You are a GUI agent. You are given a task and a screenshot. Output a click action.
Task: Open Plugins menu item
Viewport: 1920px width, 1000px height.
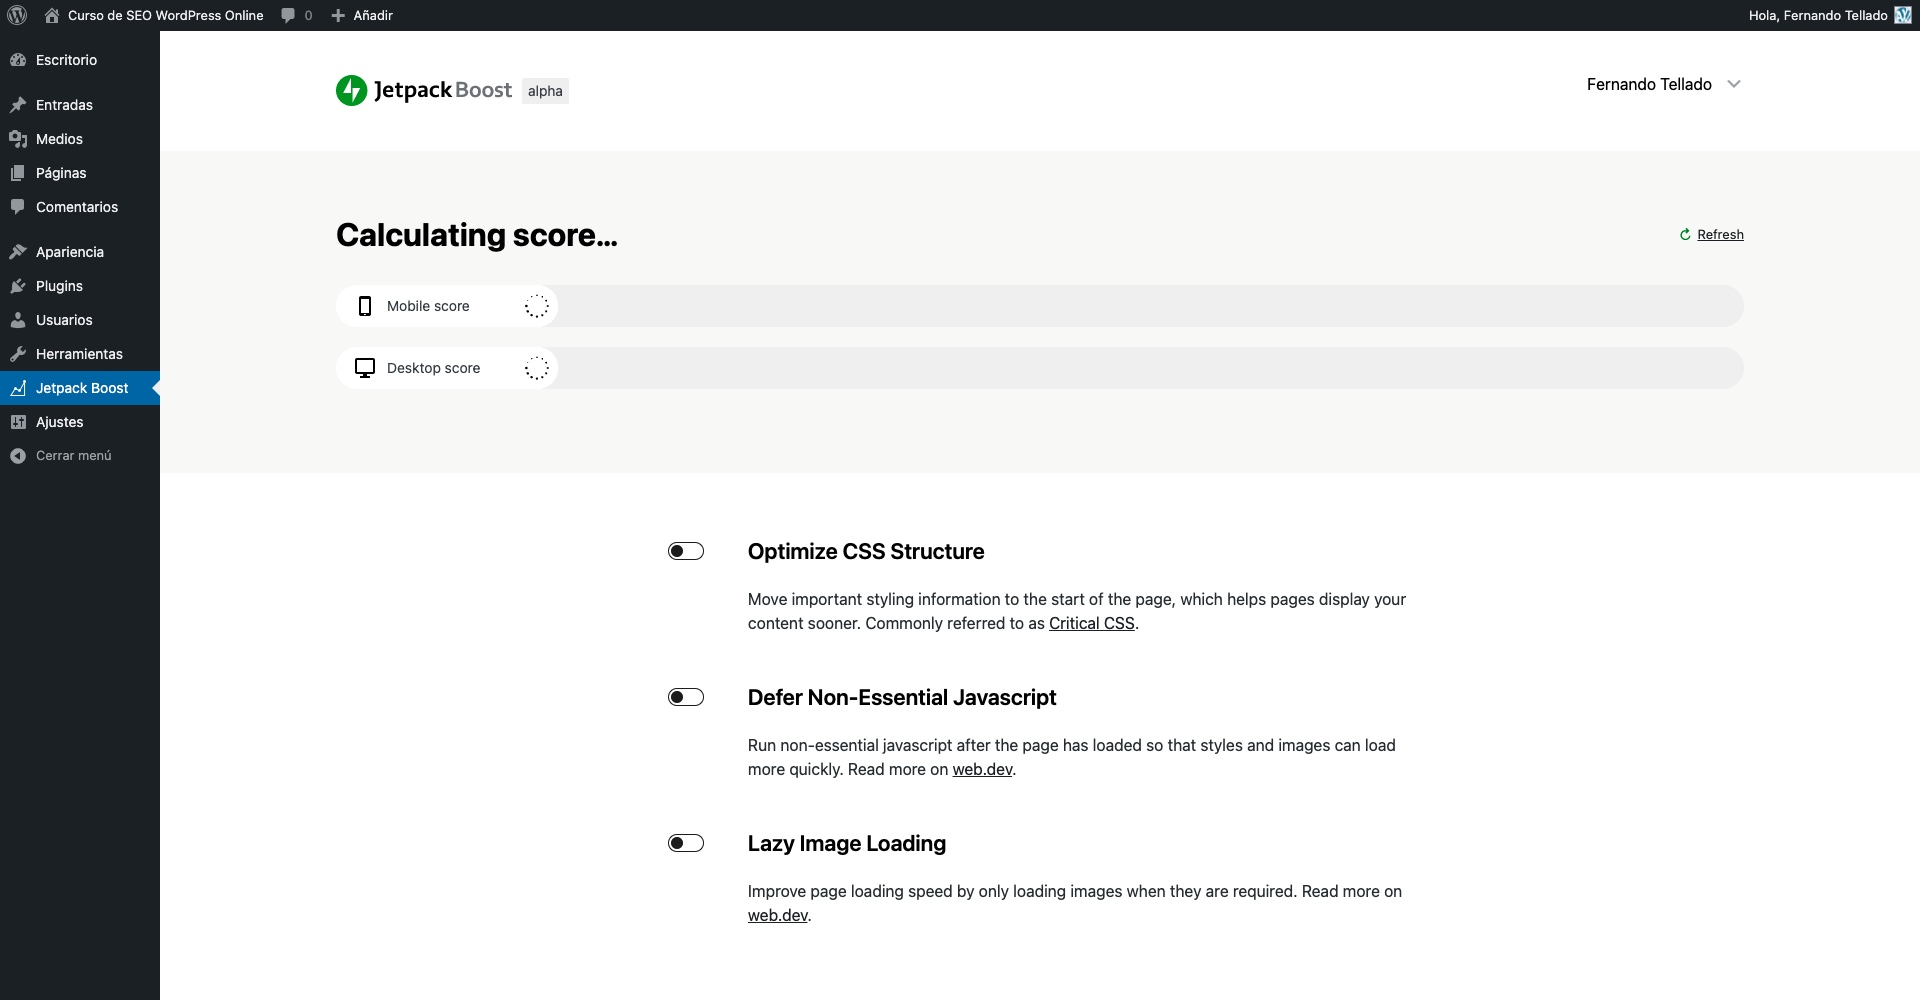pyautogui.click(x=80, y=286)
